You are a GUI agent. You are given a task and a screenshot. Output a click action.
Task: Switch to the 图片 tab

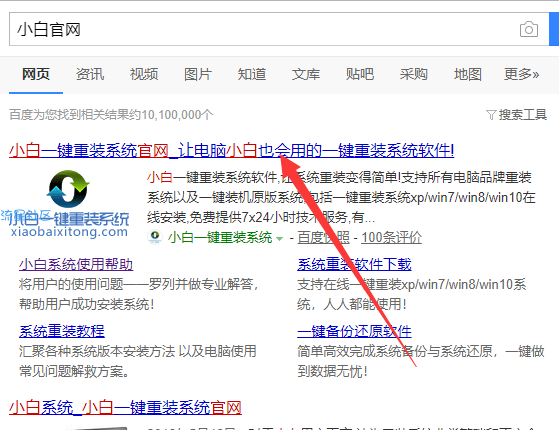198,74
